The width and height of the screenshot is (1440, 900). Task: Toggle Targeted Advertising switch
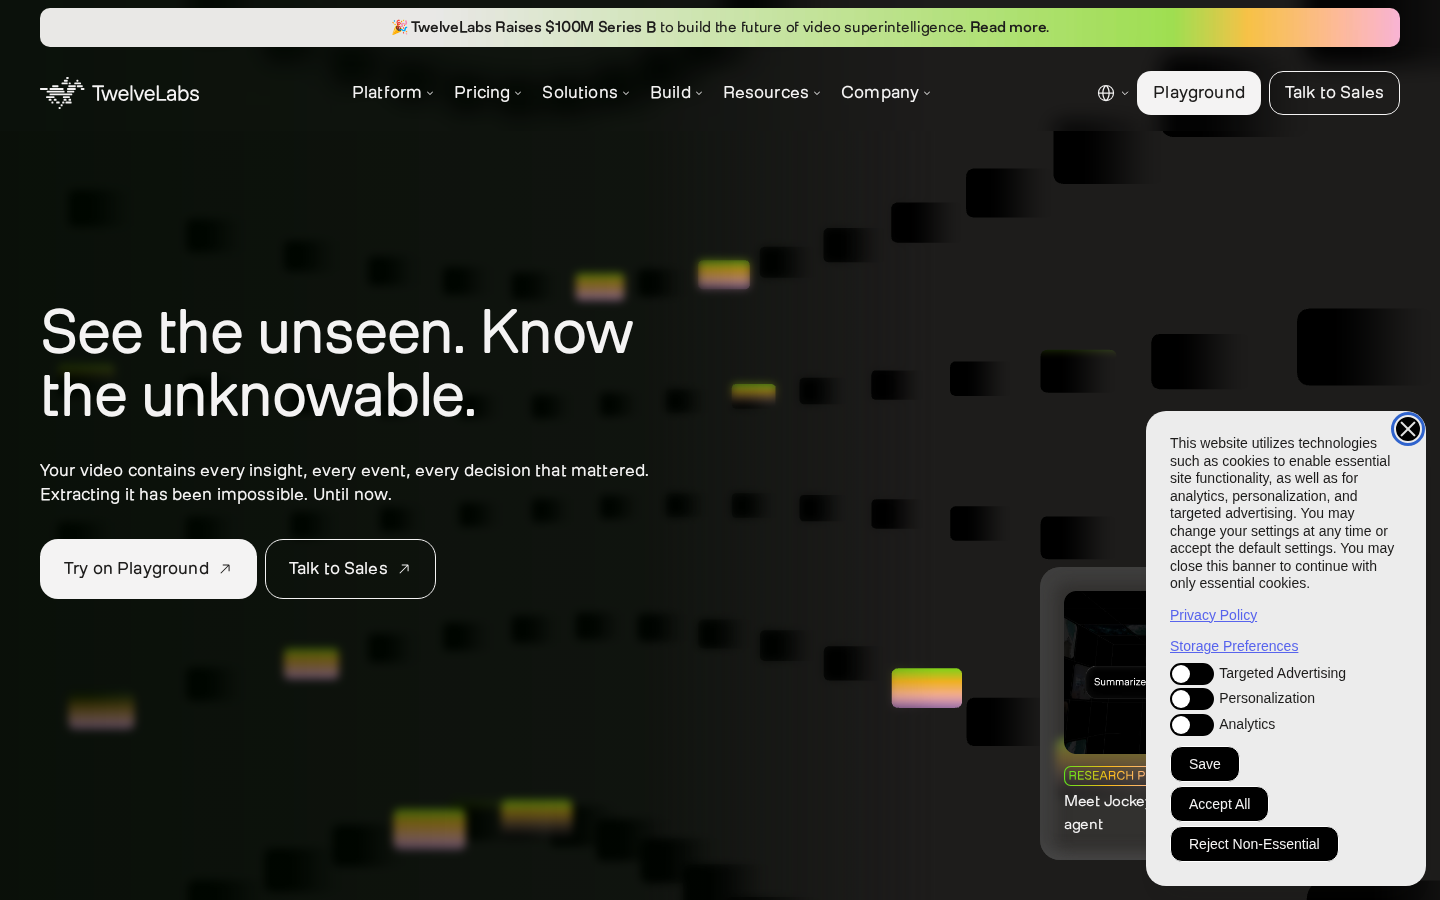point(1192,674)
